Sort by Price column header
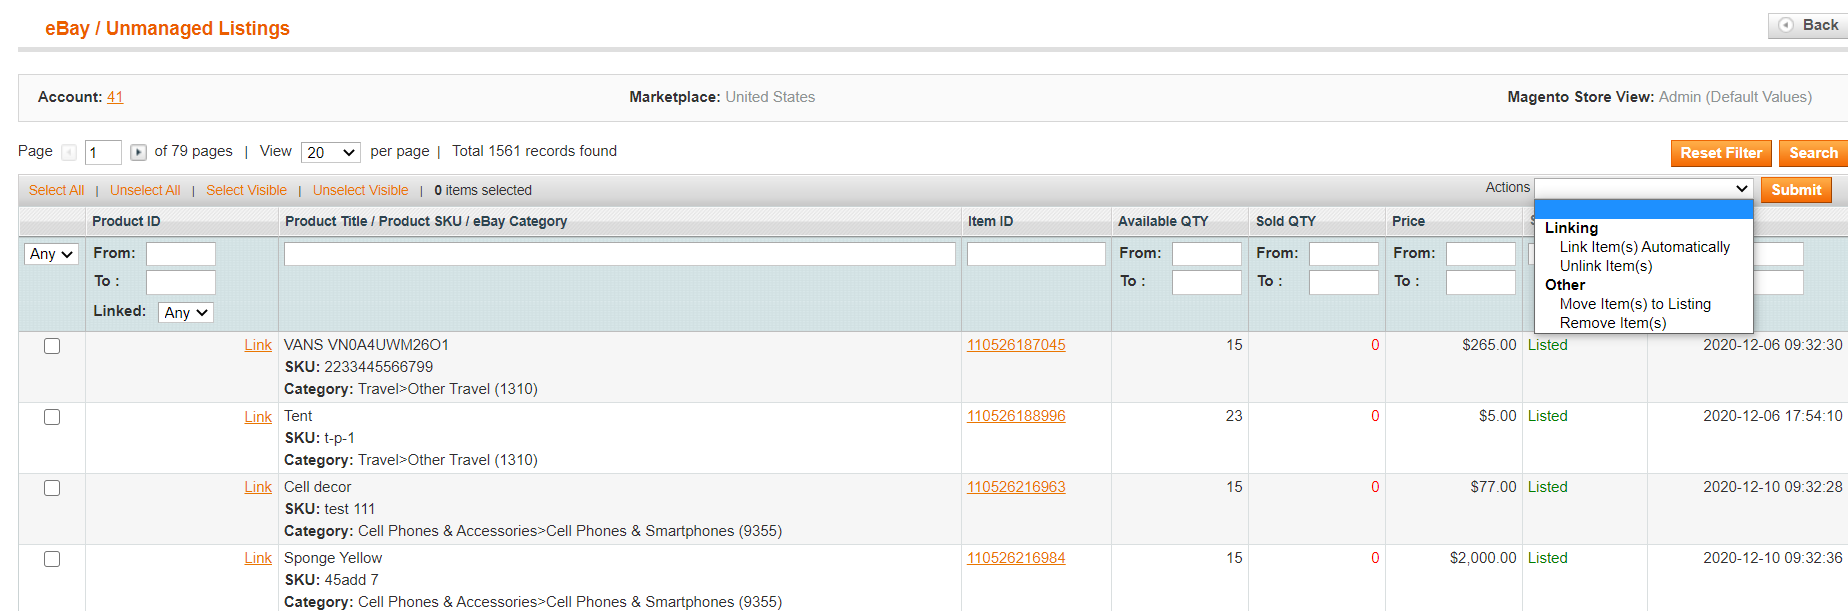The height and width of the screenshot is (611, 1848). tap(1408, 221)
